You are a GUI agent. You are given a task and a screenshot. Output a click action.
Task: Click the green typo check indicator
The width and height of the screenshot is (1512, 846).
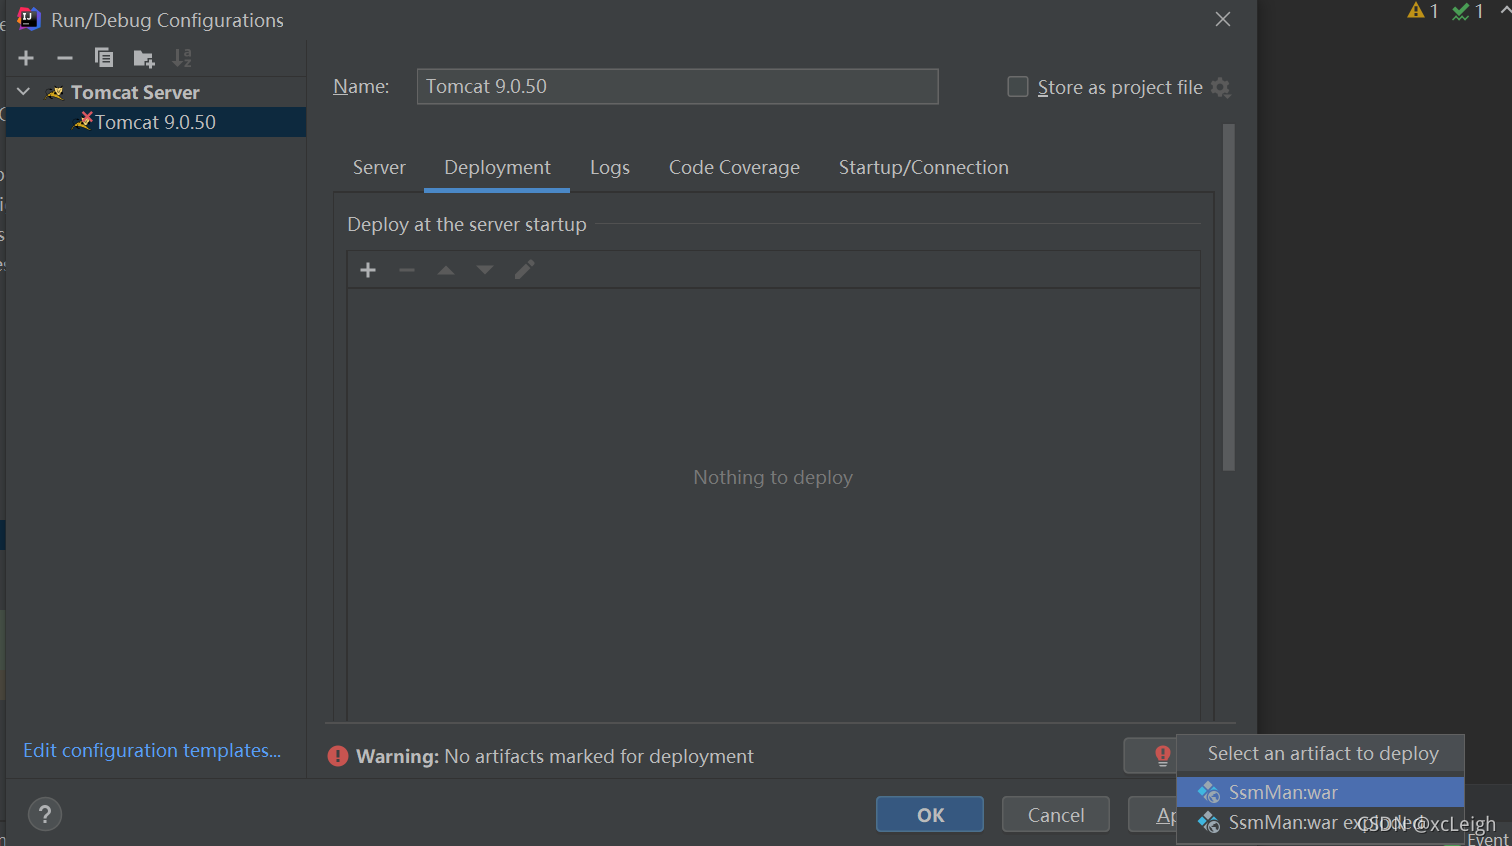click(x=1468, y=11)
